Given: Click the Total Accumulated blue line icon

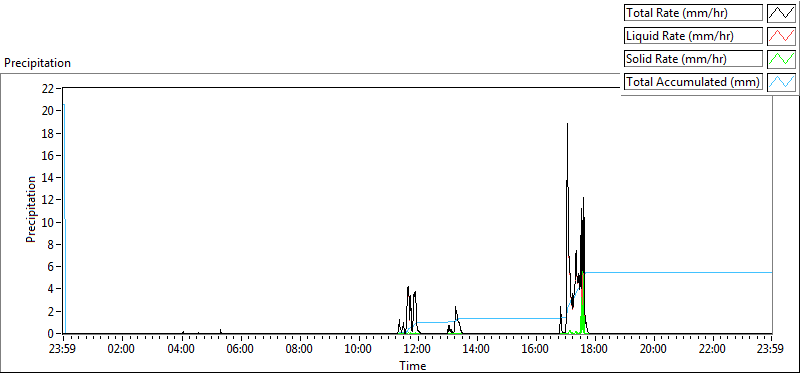Looking at the screenshot, I should click(x=781, y=82).
